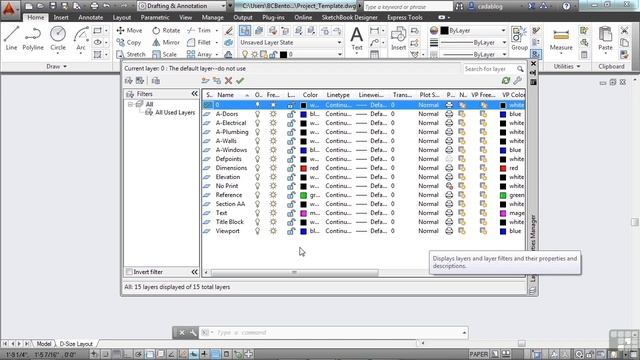This screenshot has width=640, height=360.
Task: Click the Layer States Manager icon
Action: tap(156, 80)
